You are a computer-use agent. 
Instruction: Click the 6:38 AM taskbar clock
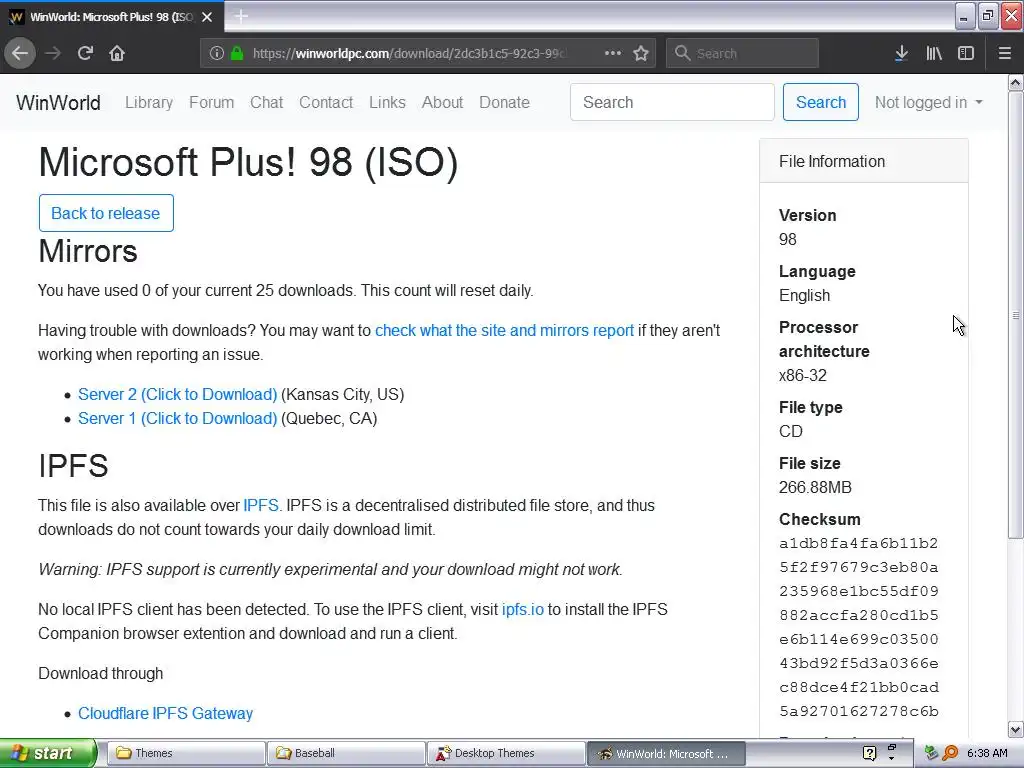[x=987, y=753]
